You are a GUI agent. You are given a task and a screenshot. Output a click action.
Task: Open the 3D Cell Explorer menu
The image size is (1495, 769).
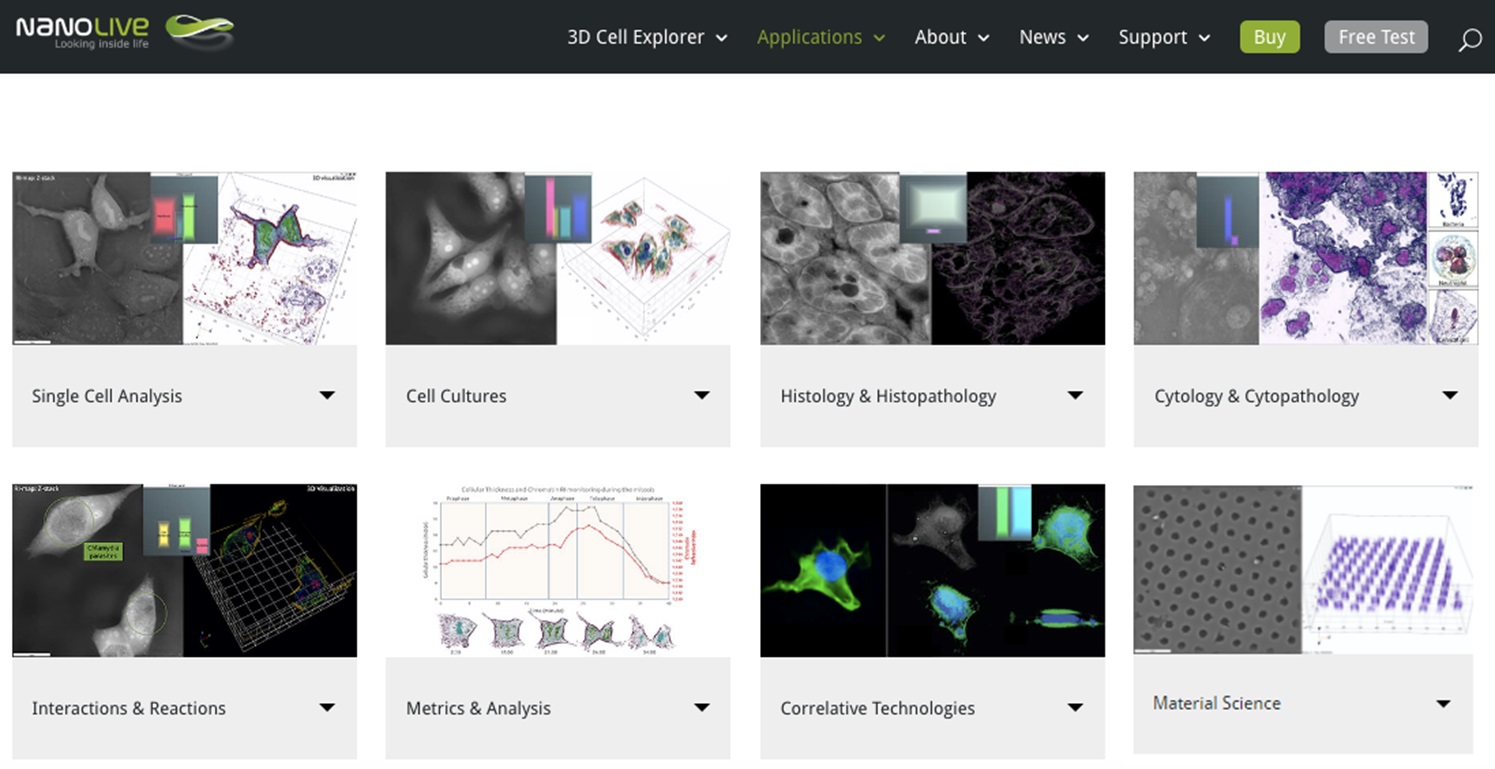[x=646, y=37]
